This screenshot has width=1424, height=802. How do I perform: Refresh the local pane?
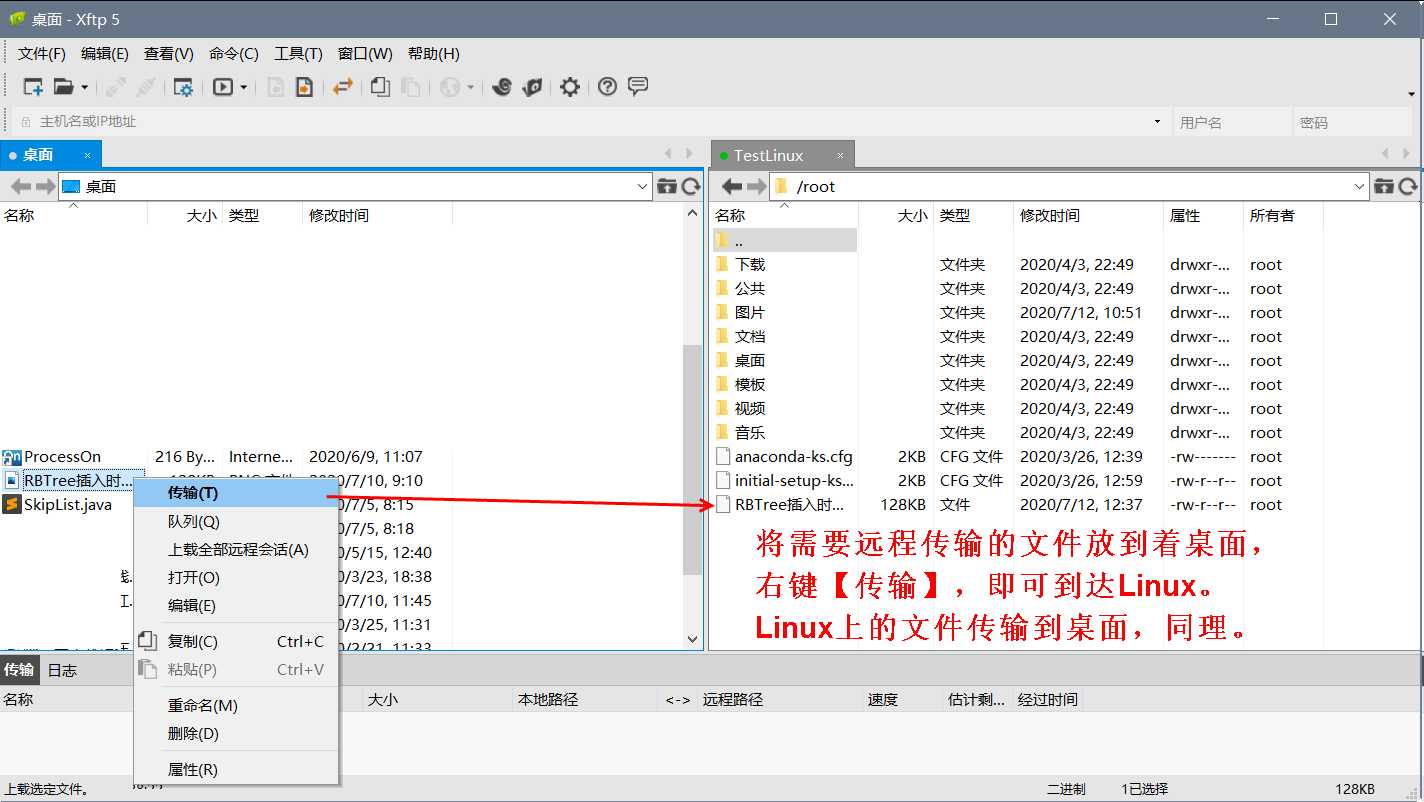pyautogui.click(x=691, y=186)
